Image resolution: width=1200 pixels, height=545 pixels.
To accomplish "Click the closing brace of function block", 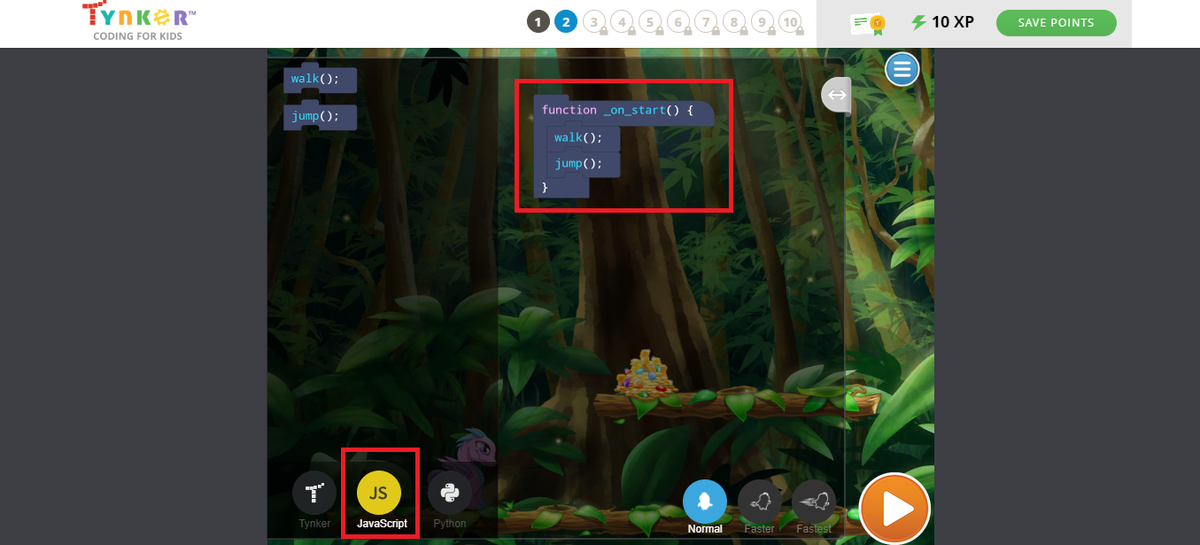I will tap(545, 187).
